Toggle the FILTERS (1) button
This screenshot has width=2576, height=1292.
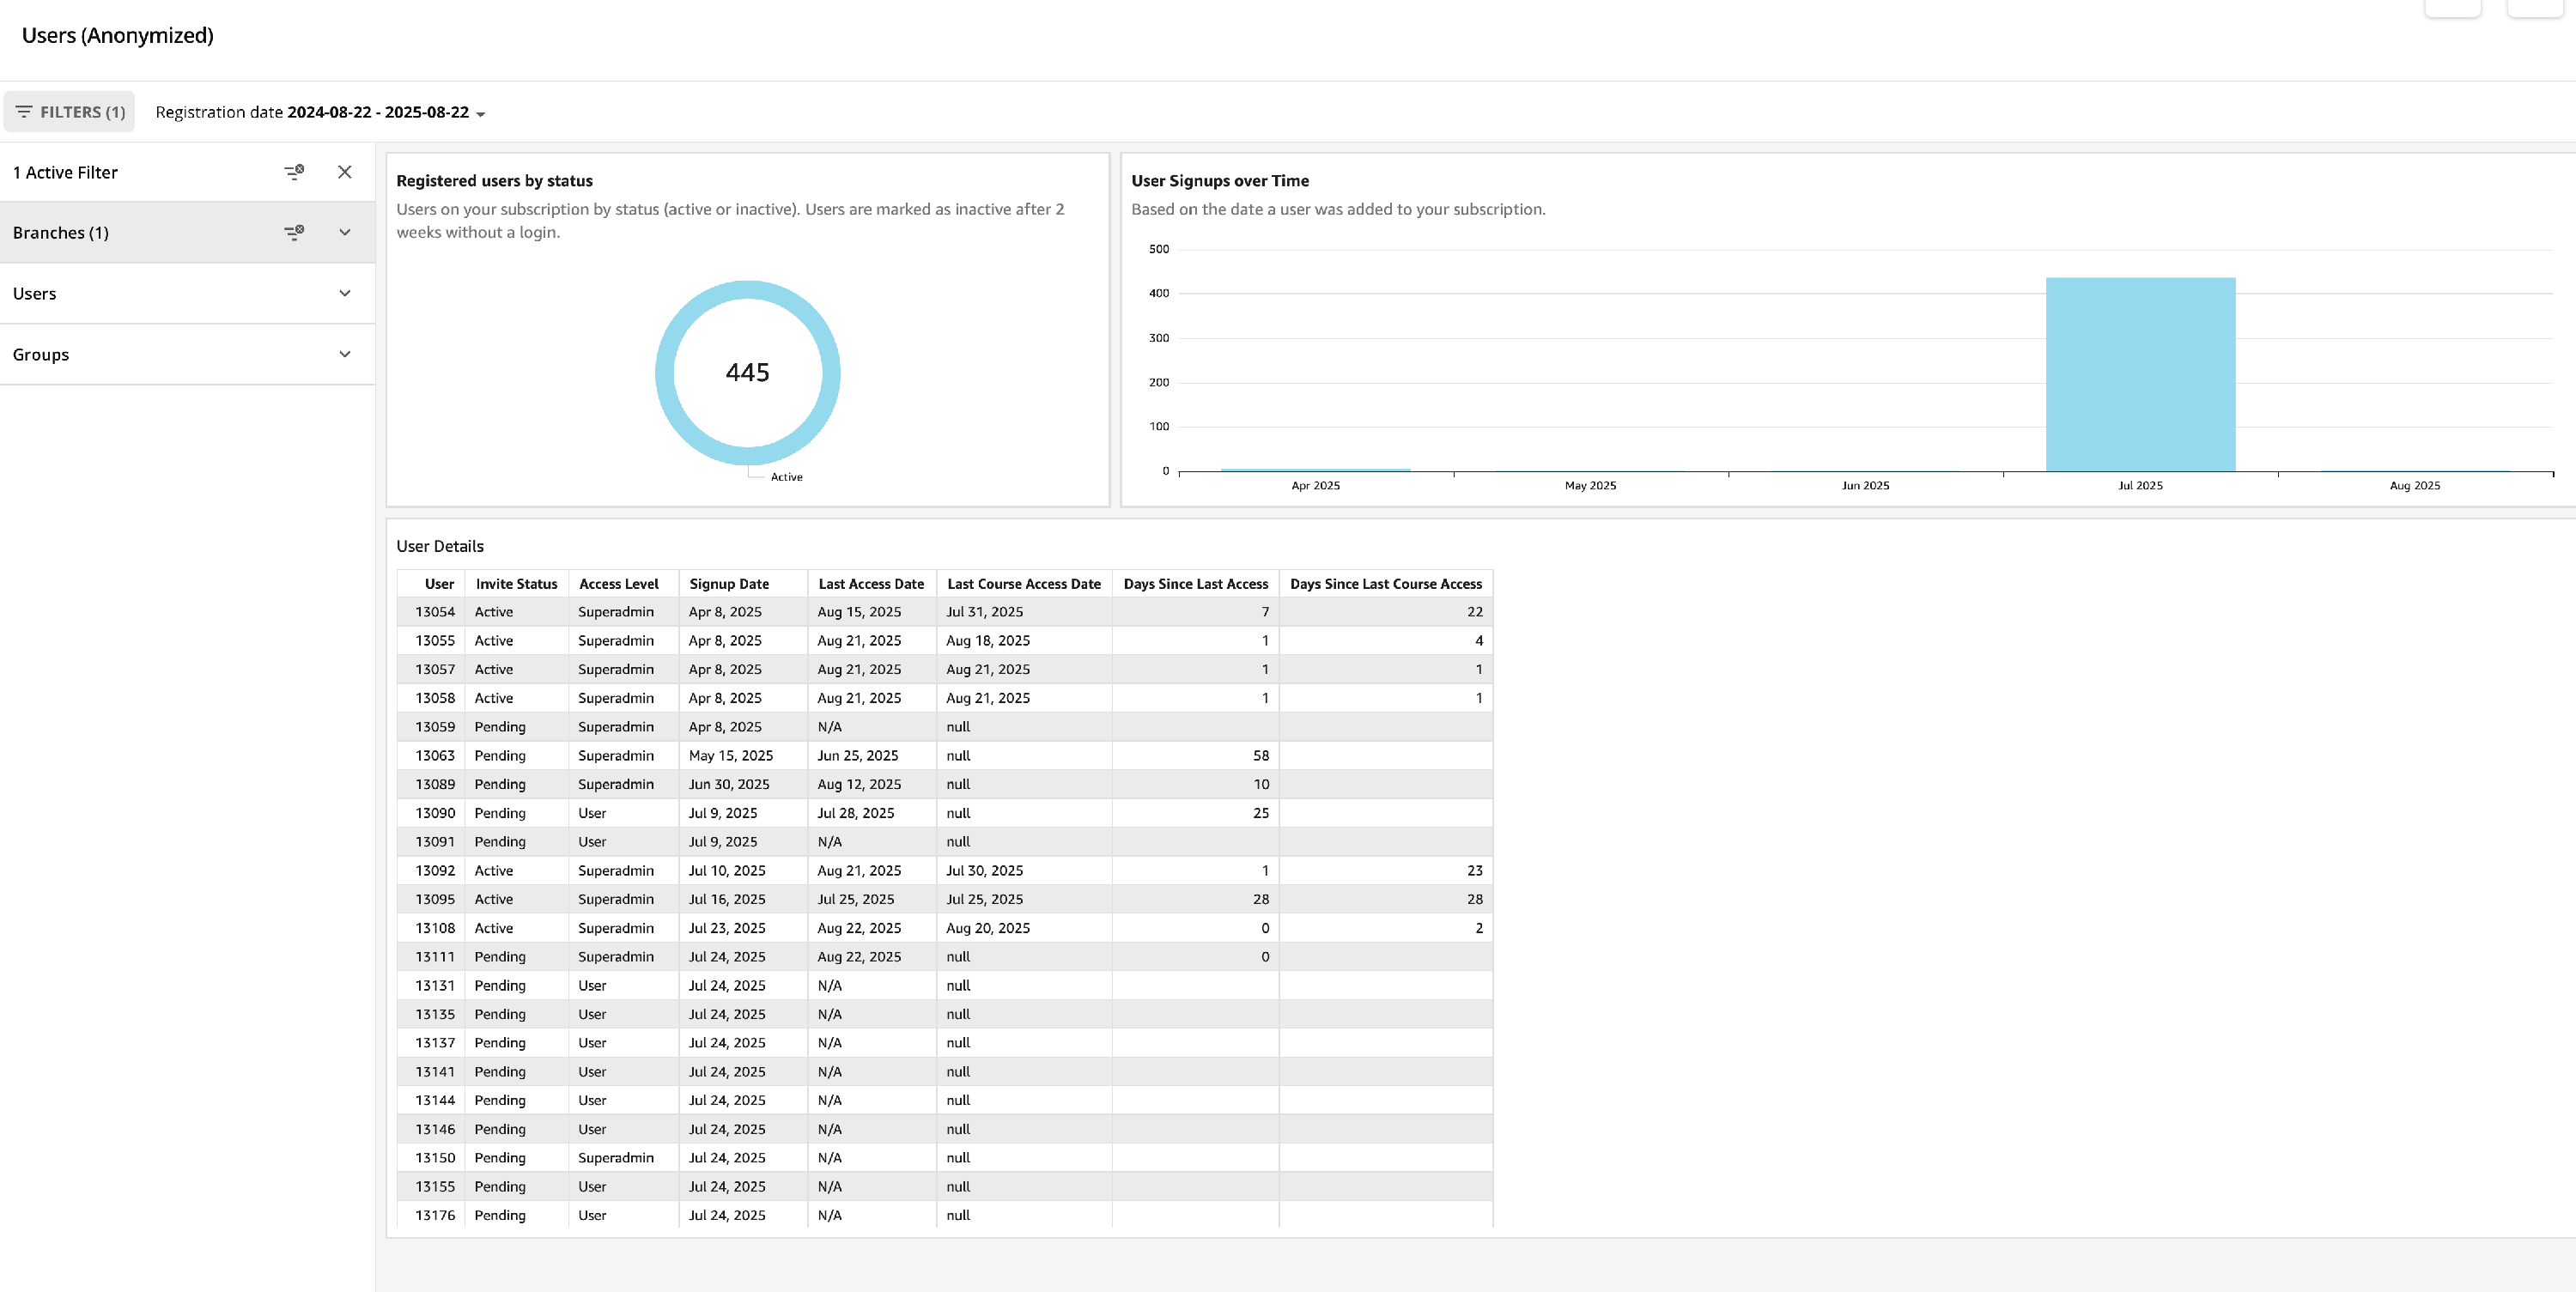click(x=70, y=112)
